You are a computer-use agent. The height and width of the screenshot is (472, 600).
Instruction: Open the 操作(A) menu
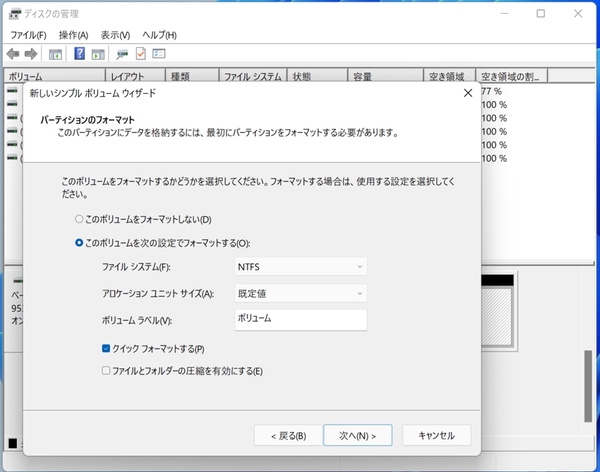[x=73, y=35]
